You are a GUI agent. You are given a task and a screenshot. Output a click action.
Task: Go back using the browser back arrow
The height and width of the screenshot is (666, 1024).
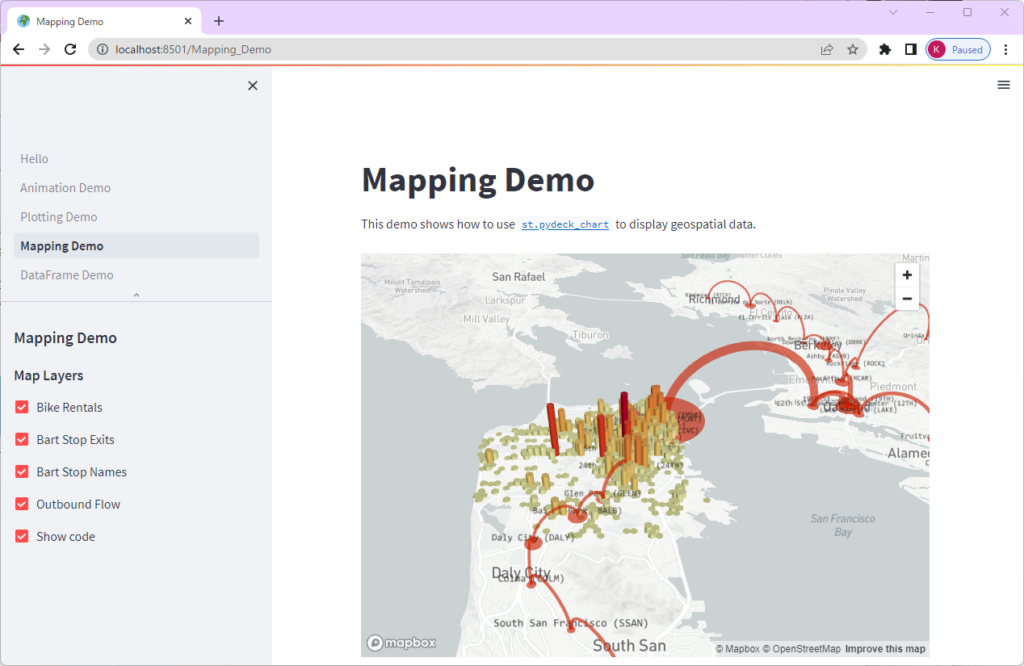(18, 50)
